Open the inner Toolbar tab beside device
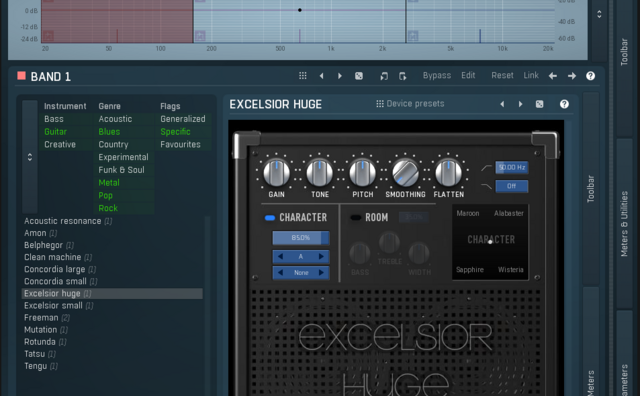Viewport: 640px width, 396px height. [591, 189]
